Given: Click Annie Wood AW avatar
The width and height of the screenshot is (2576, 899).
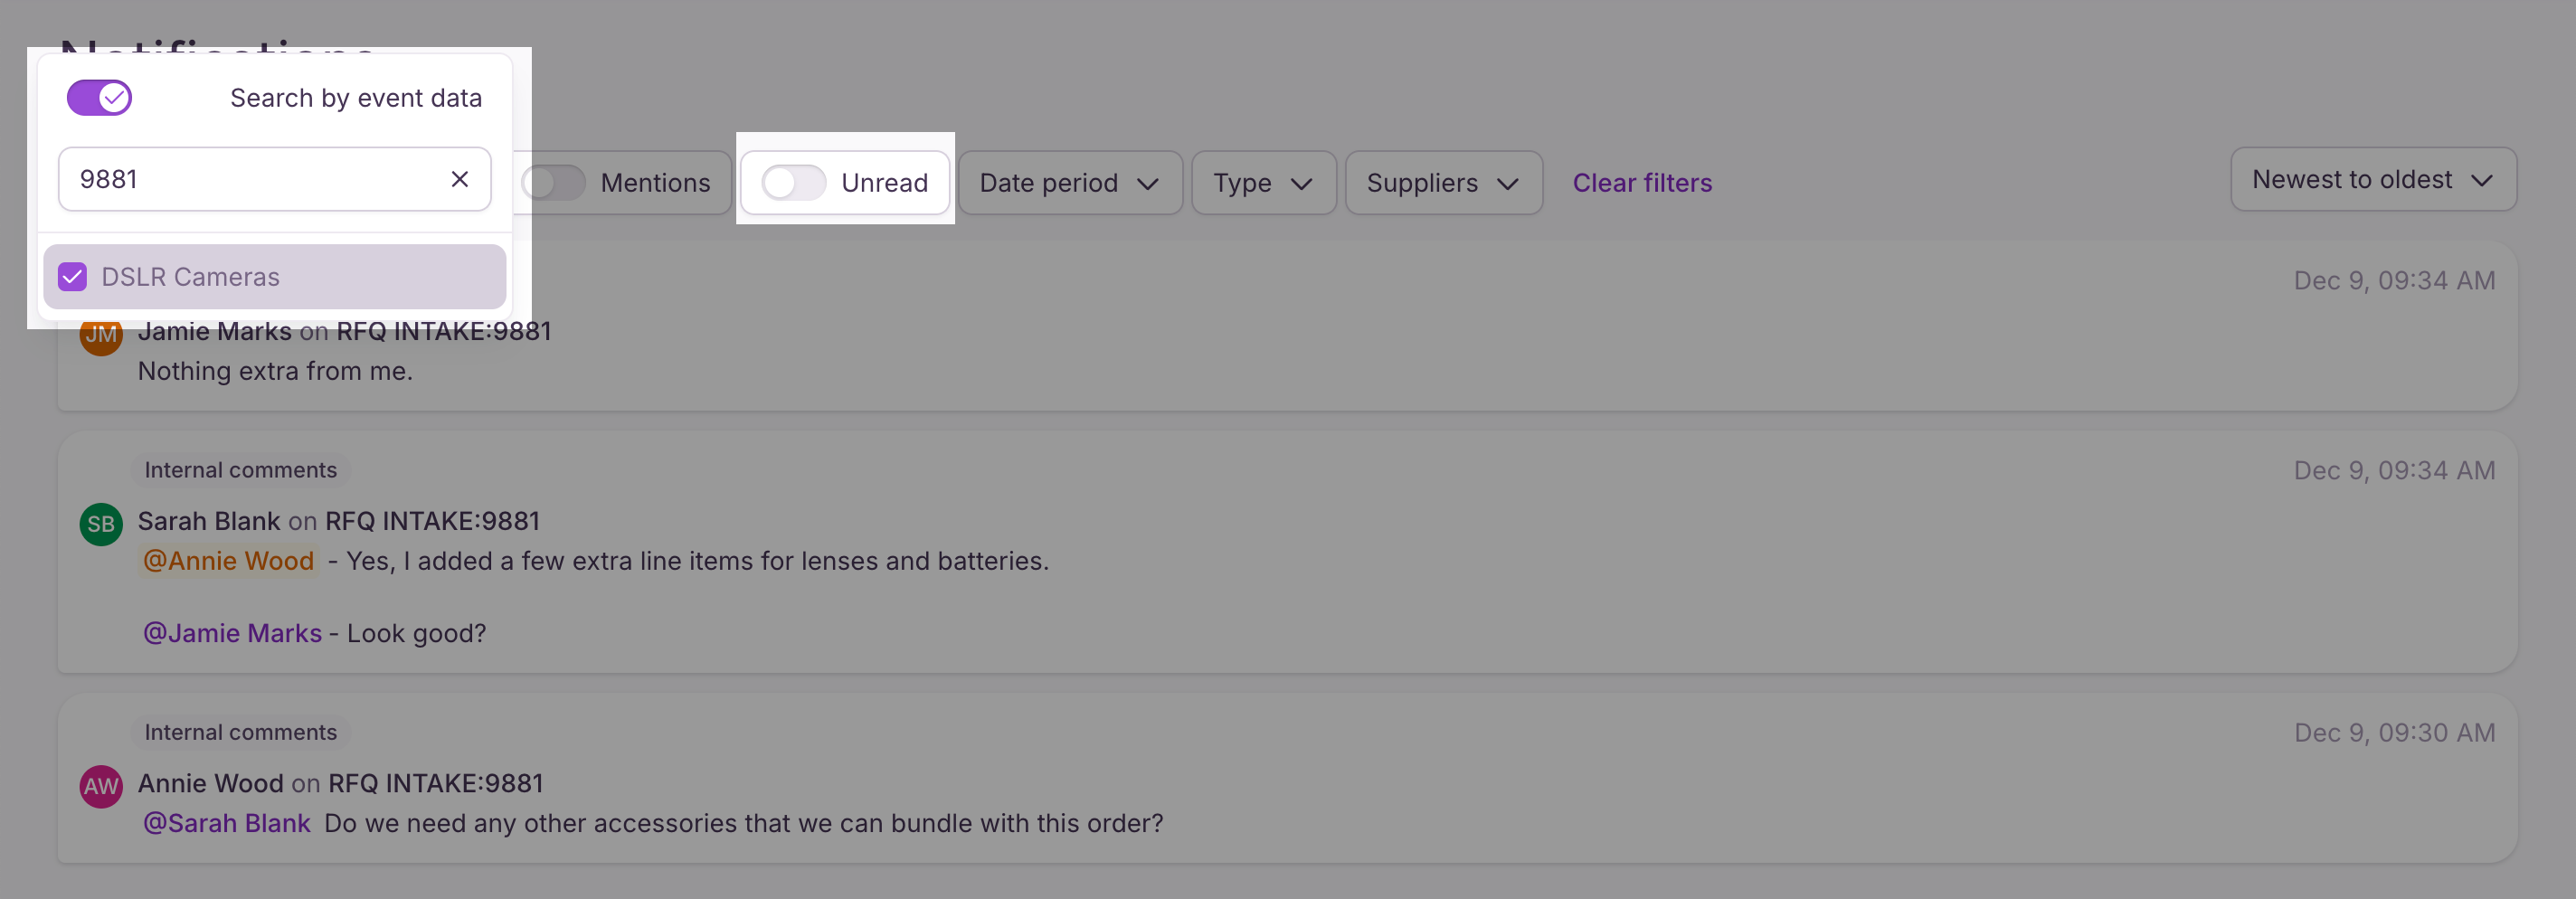Looking at the screenshot, I should click(x=101, y=786).
